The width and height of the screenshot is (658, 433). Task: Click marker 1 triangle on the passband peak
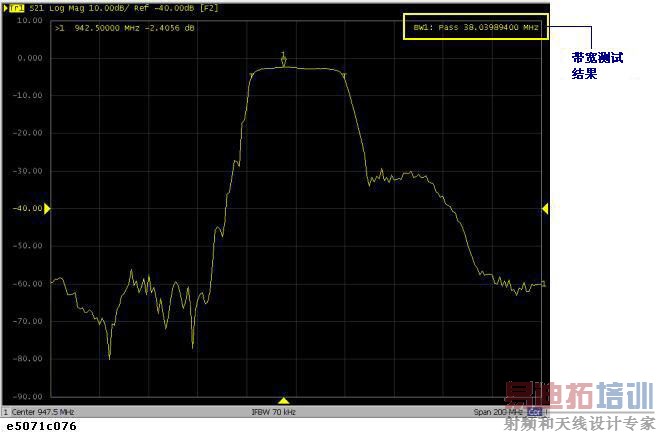pyautogui.click(x=284, y=60)
